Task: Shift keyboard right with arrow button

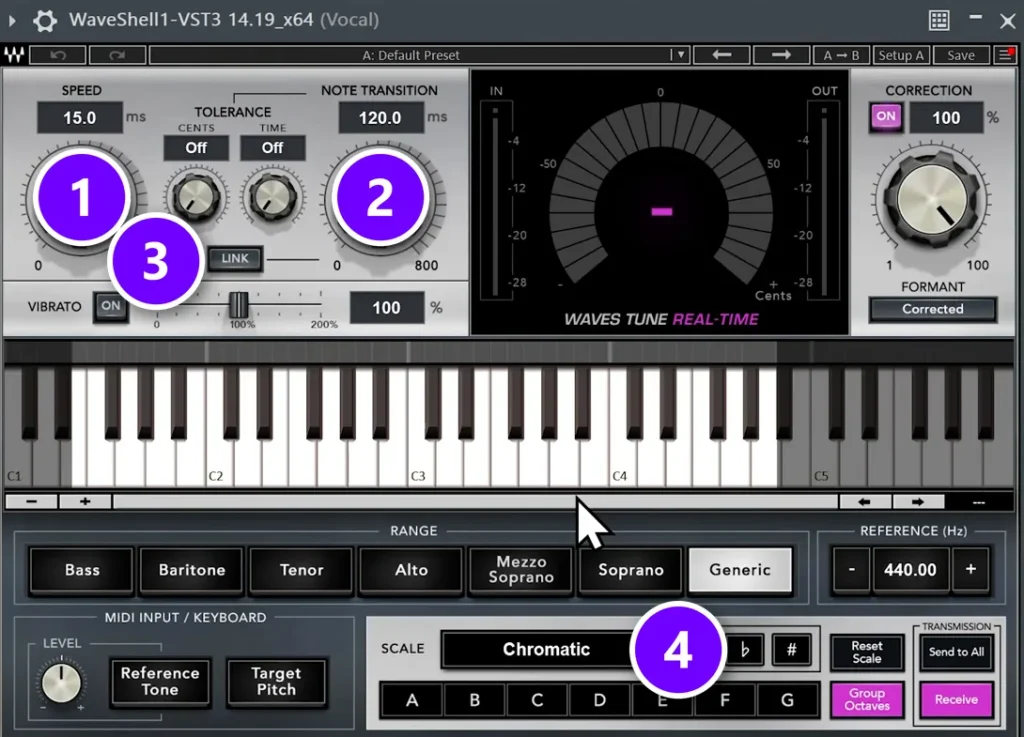Action: (918, 501)
